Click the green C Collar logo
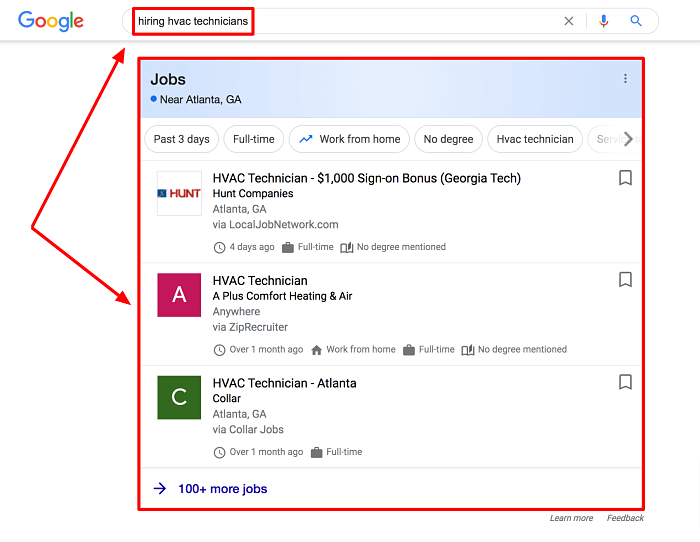The width and height of the screenshot is (700, 542). (x=179, y=397)
